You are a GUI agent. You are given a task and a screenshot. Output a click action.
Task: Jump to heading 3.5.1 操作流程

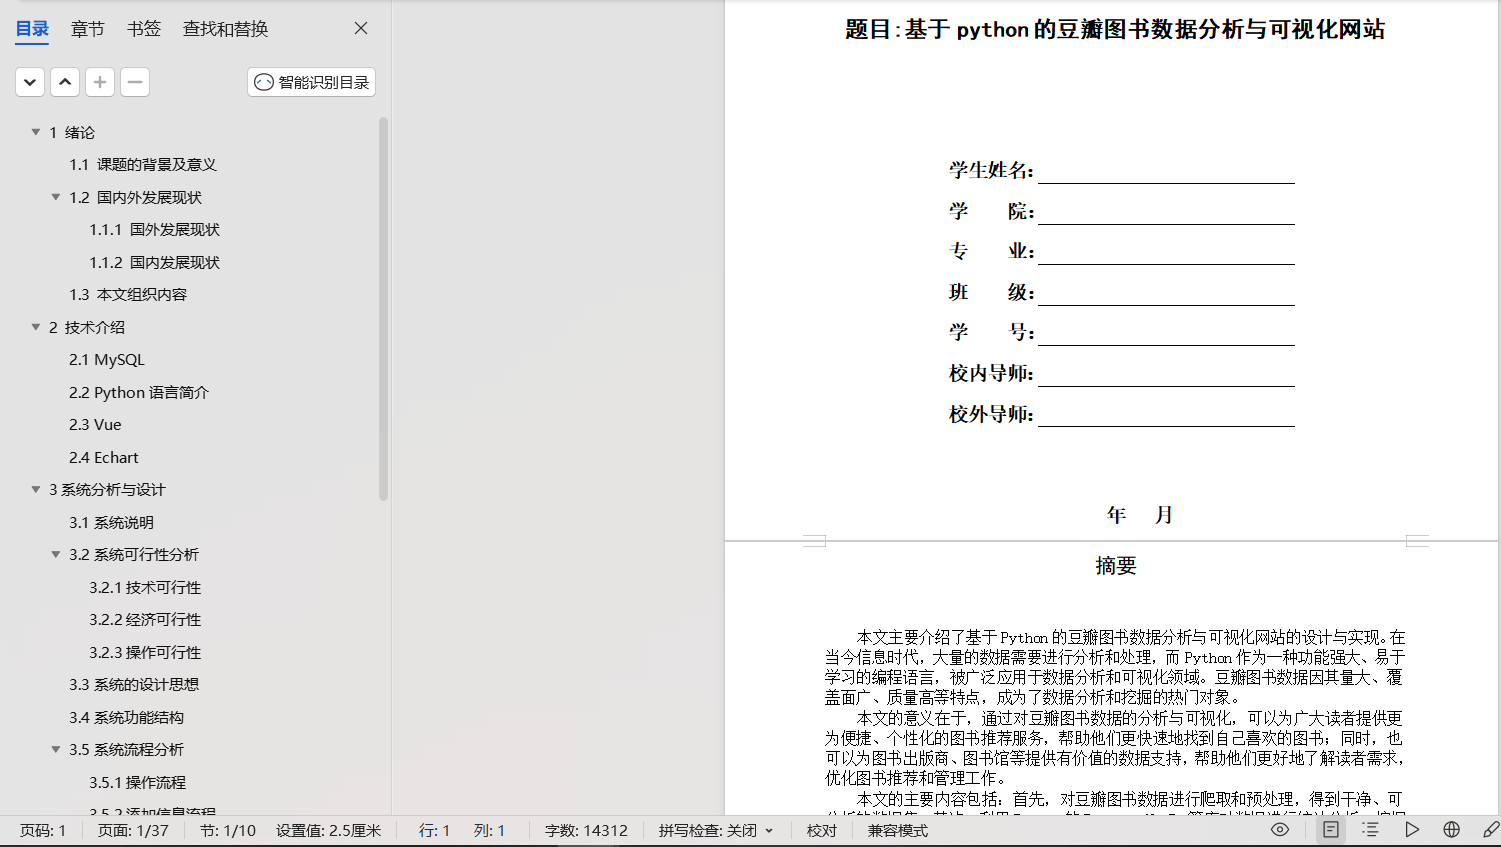pyautogui.click(x=138, y=782)
